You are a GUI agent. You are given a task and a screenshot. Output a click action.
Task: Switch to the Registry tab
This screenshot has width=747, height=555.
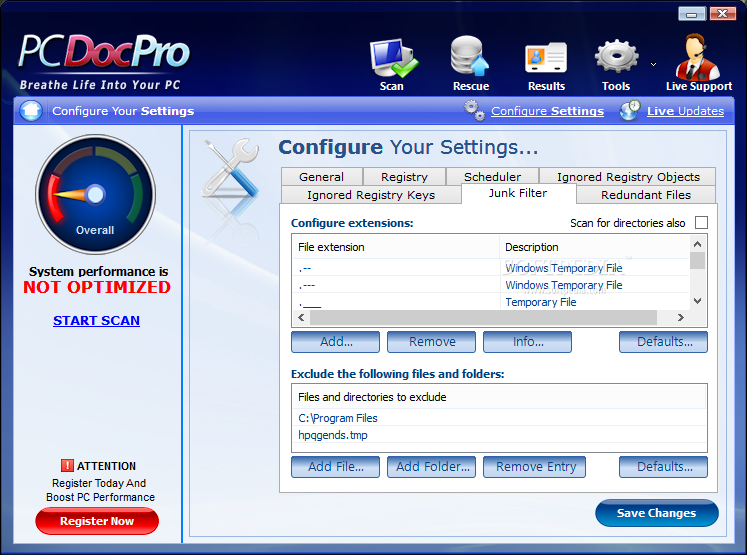[404, 177]
